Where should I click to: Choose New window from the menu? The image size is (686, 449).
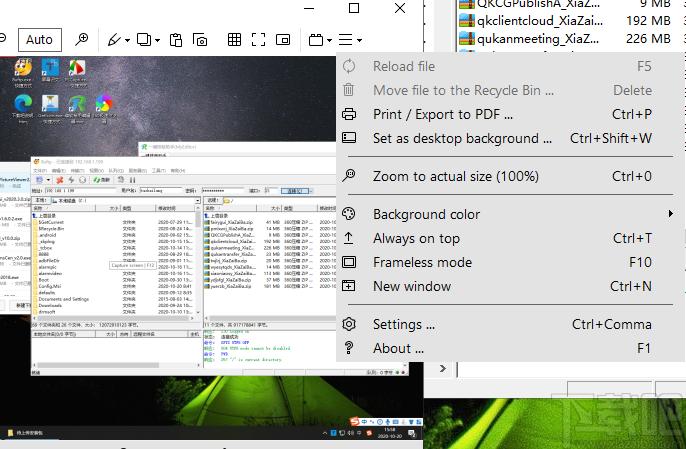510,286
